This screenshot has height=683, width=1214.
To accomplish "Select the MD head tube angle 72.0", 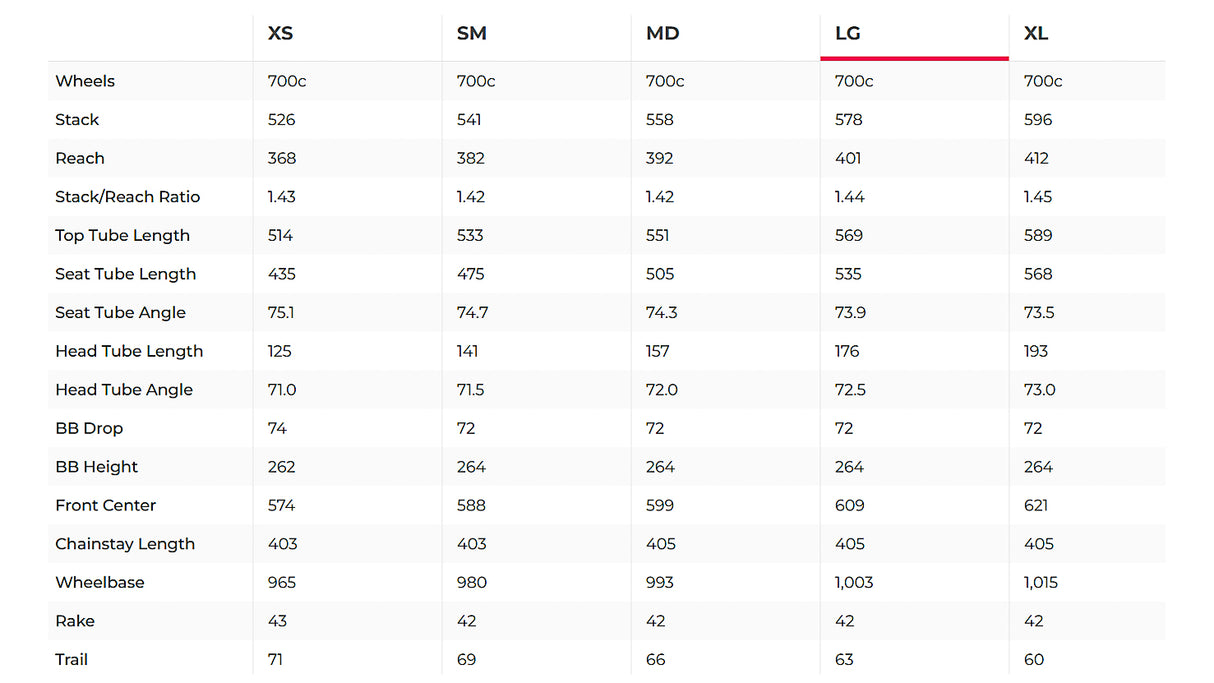I will point(661,390).
